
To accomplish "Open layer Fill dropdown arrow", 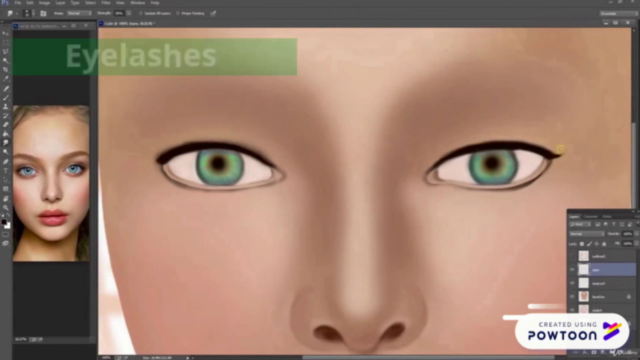I will click(636, 244).
